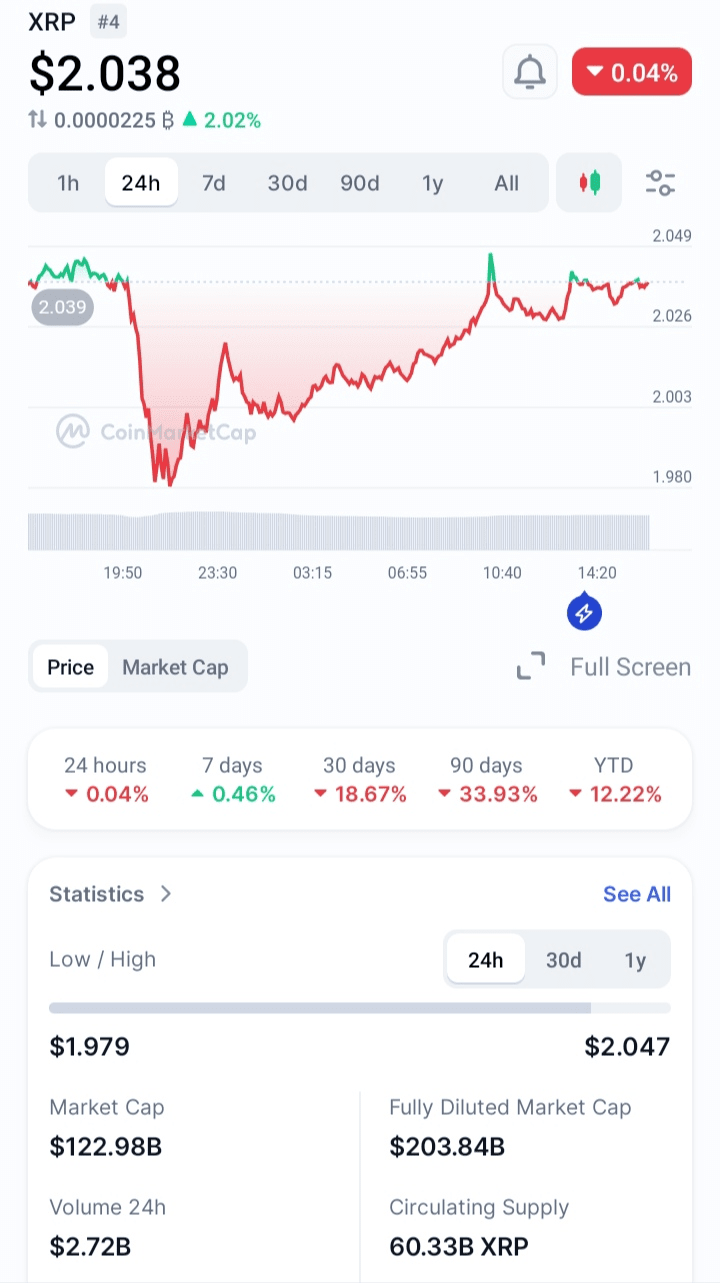Select 1y in Low / High range
The image size is (720, 1283).
pos(635,960)
